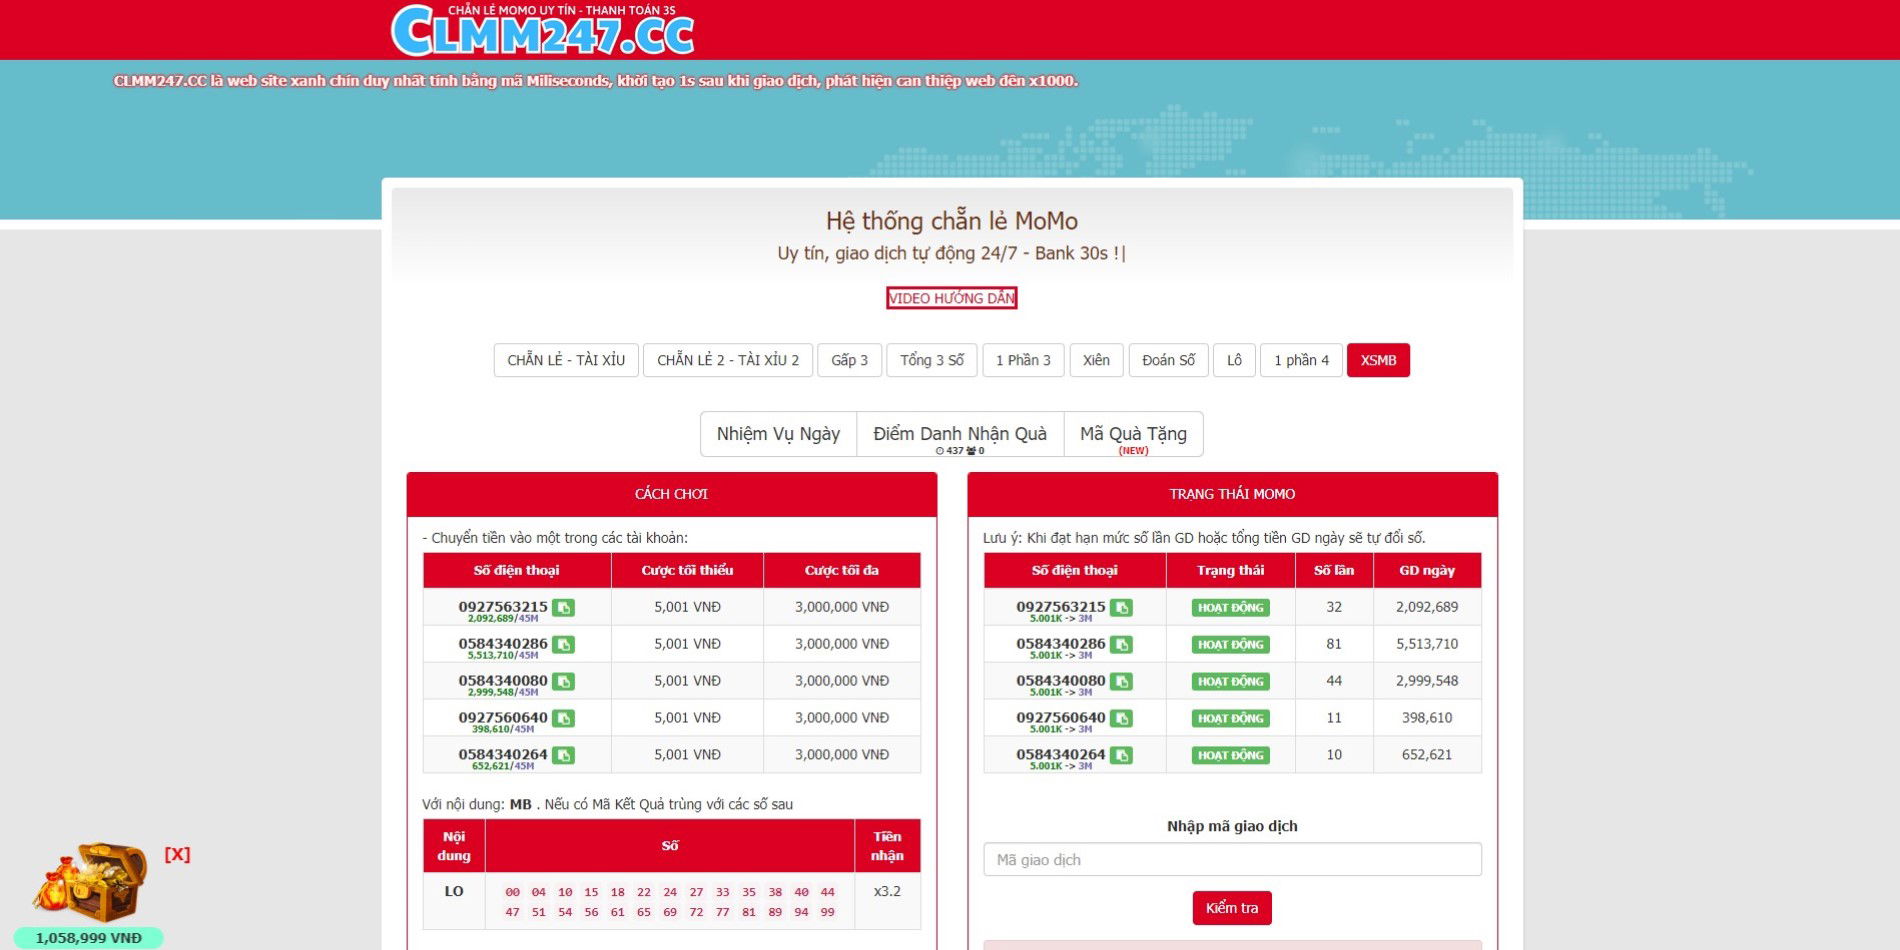Screen dimensions: 1900x950
Task: Open the Xiên game tab
Action: [x=1096, y=360]
